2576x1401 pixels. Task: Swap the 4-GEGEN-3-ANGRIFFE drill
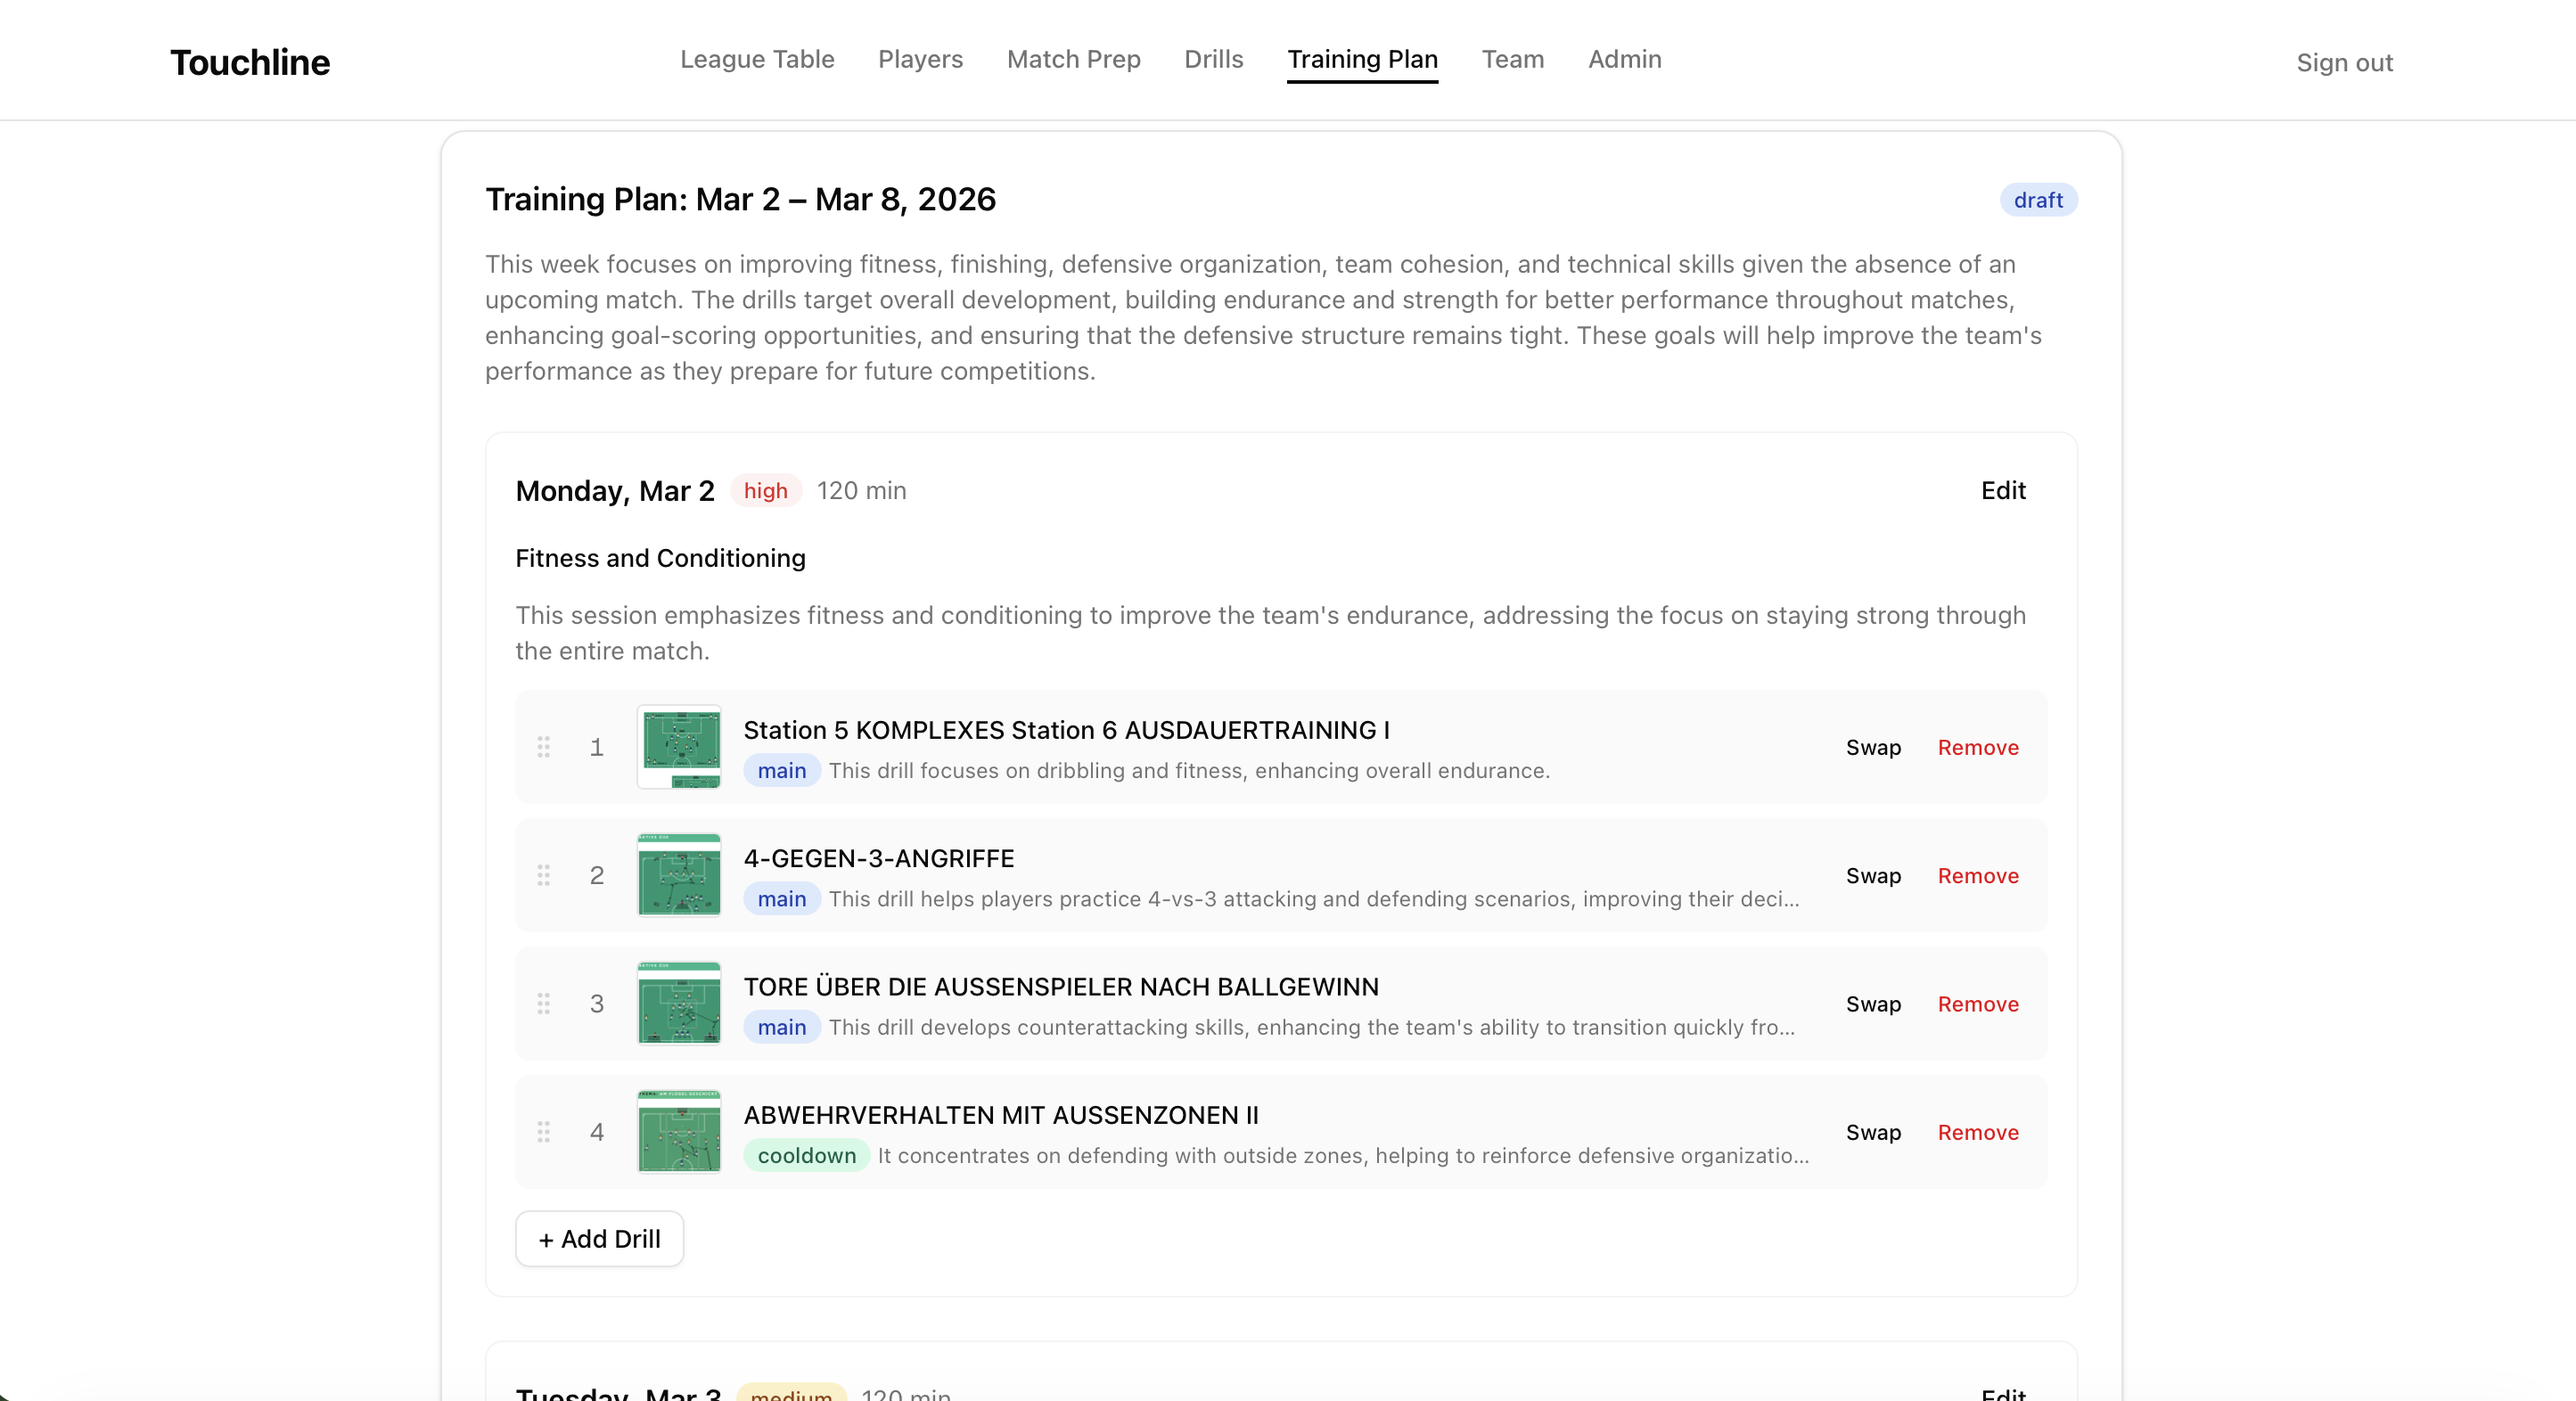(1872, 876)
